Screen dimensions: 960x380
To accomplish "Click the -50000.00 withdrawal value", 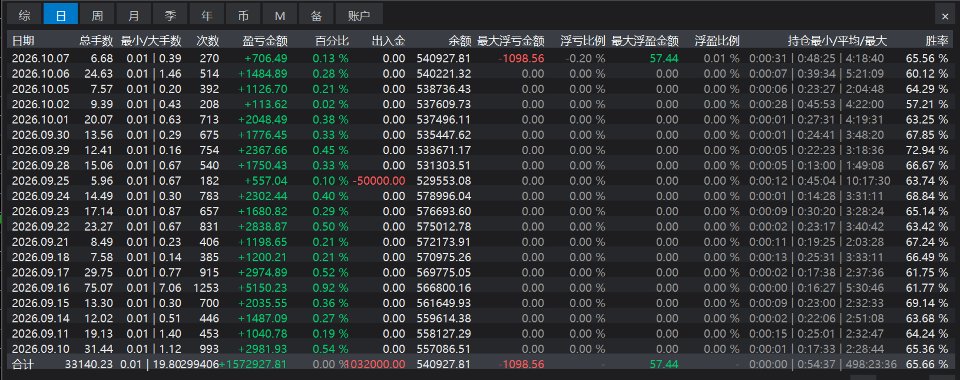I will pos(379,181).
